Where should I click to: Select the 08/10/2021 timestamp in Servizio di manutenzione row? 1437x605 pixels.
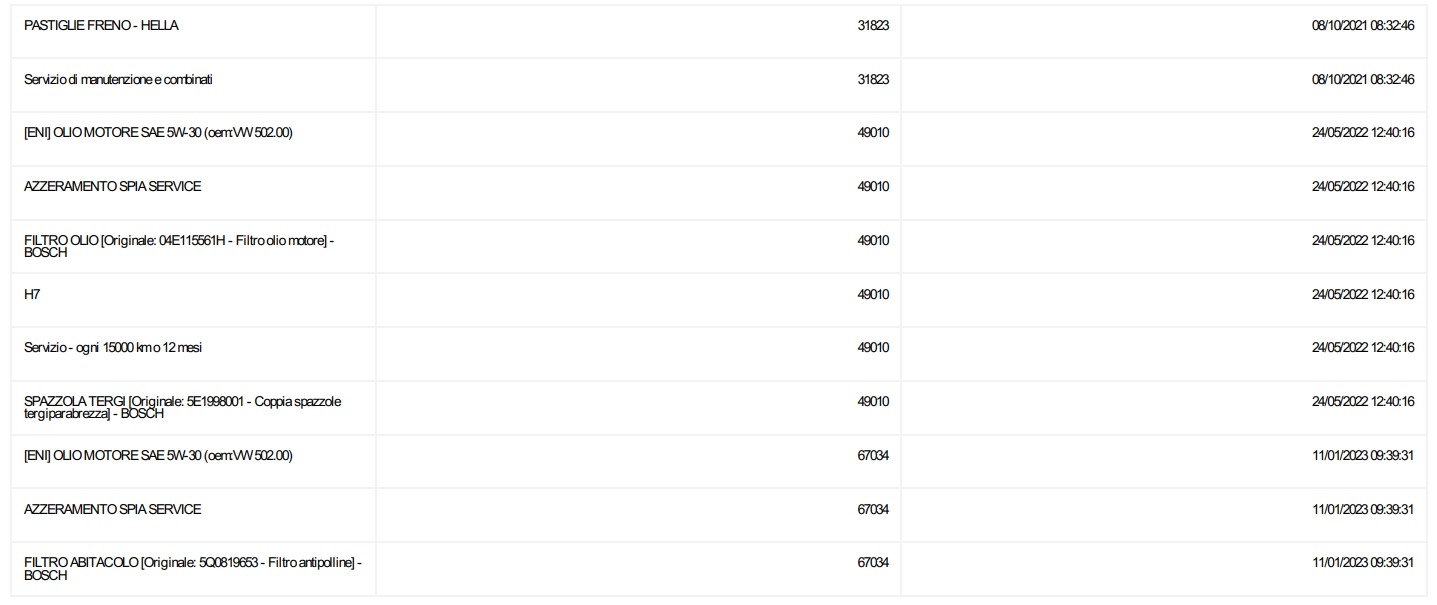coord(1363,80)
